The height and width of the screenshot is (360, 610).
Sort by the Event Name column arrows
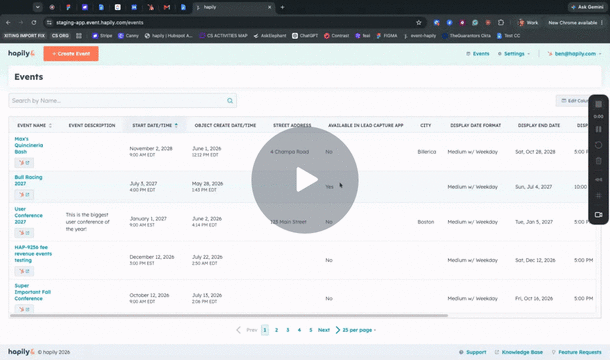click(x=50, y=125)
